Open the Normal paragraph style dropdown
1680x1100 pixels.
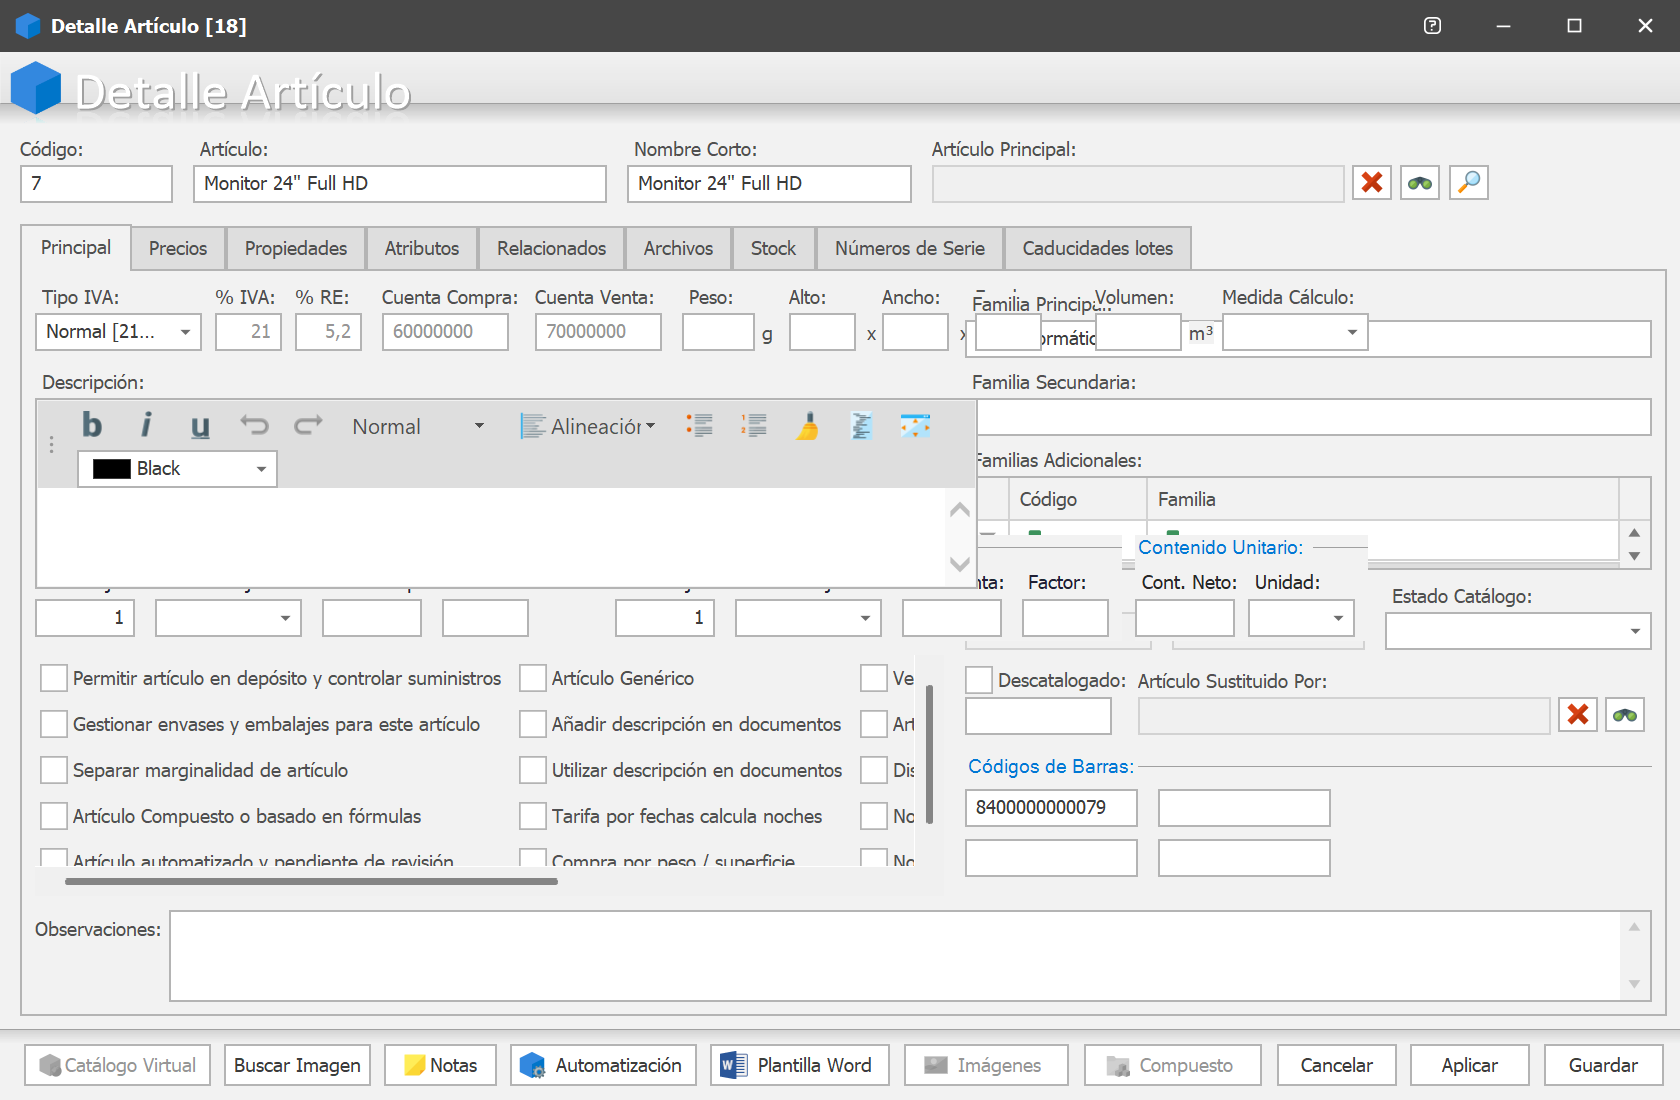click(x=479, y=426)
